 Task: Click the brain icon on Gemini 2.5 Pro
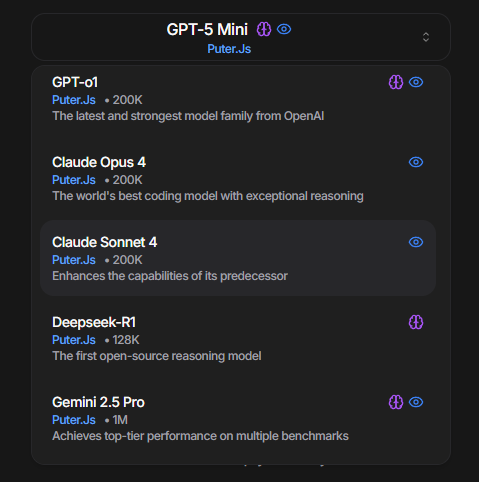tap(396, 402)
